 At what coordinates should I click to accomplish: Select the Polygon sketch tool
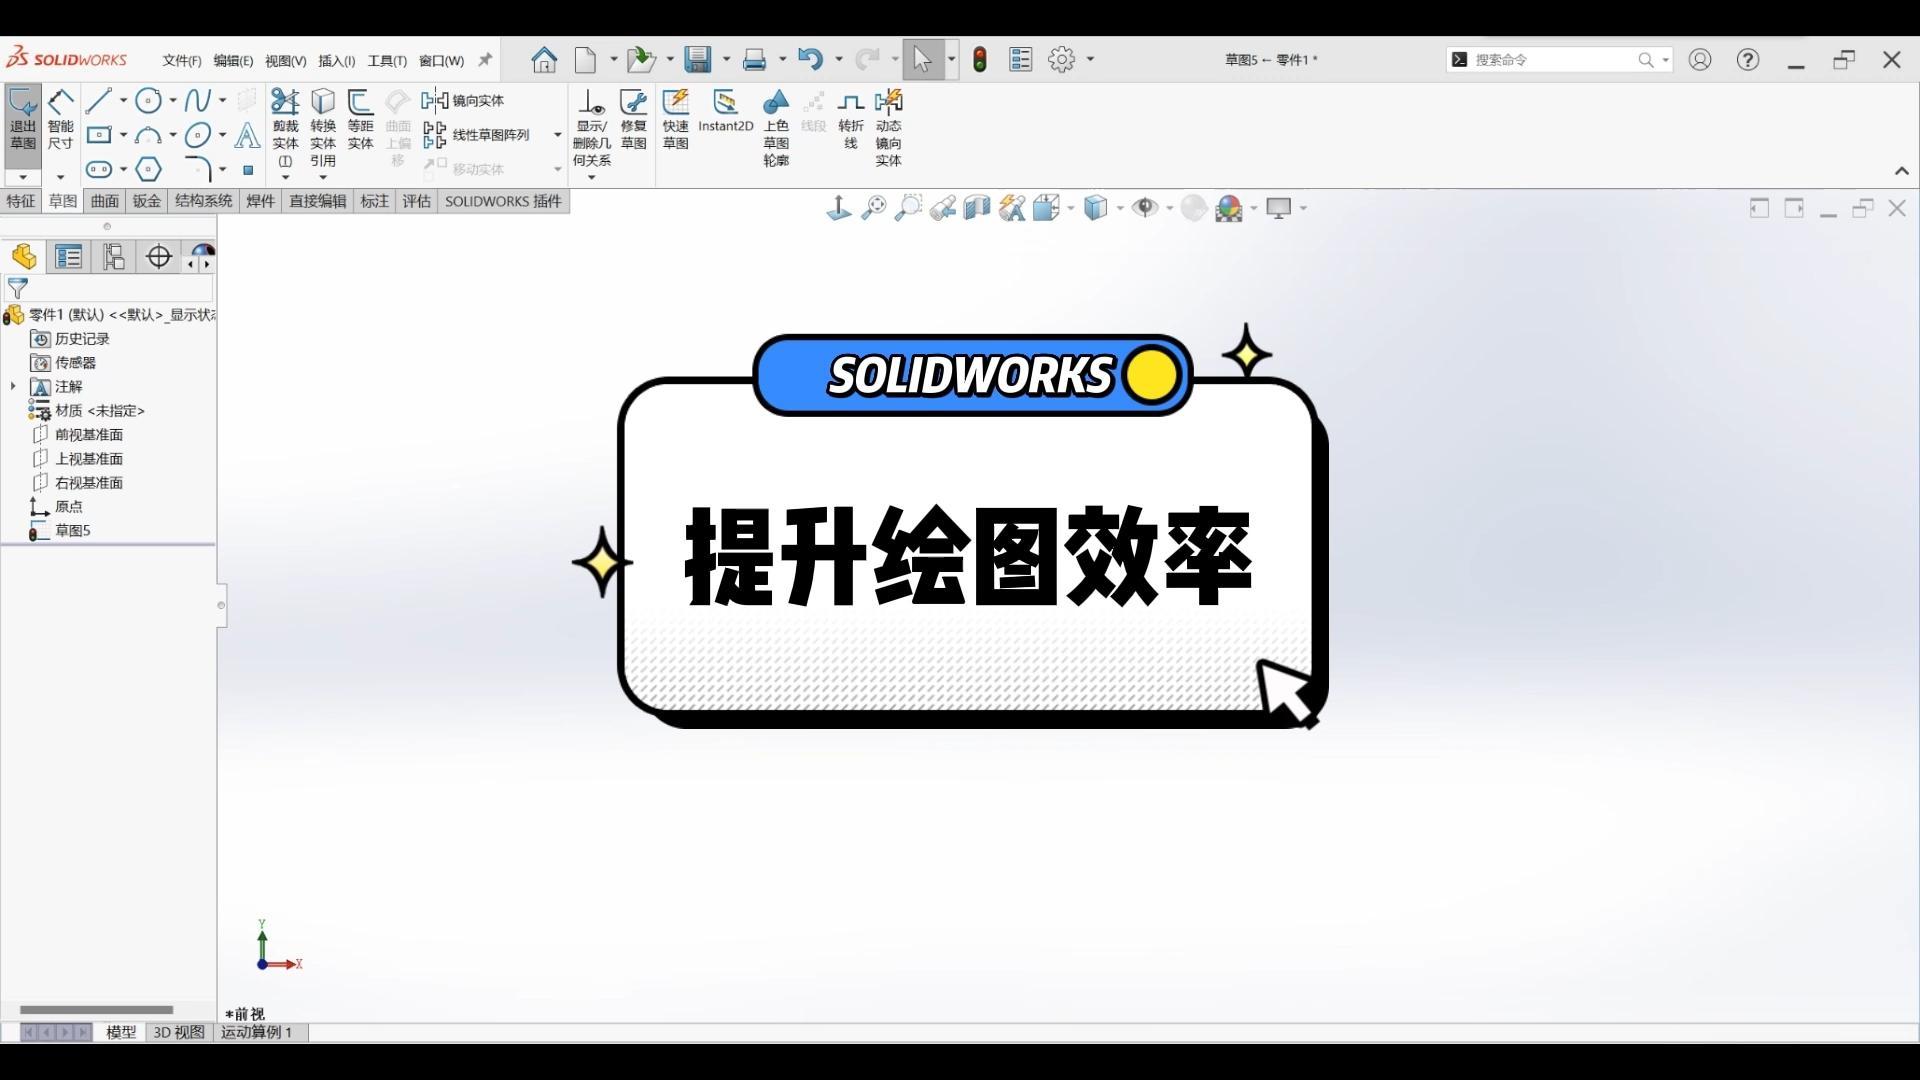(148, 169)
